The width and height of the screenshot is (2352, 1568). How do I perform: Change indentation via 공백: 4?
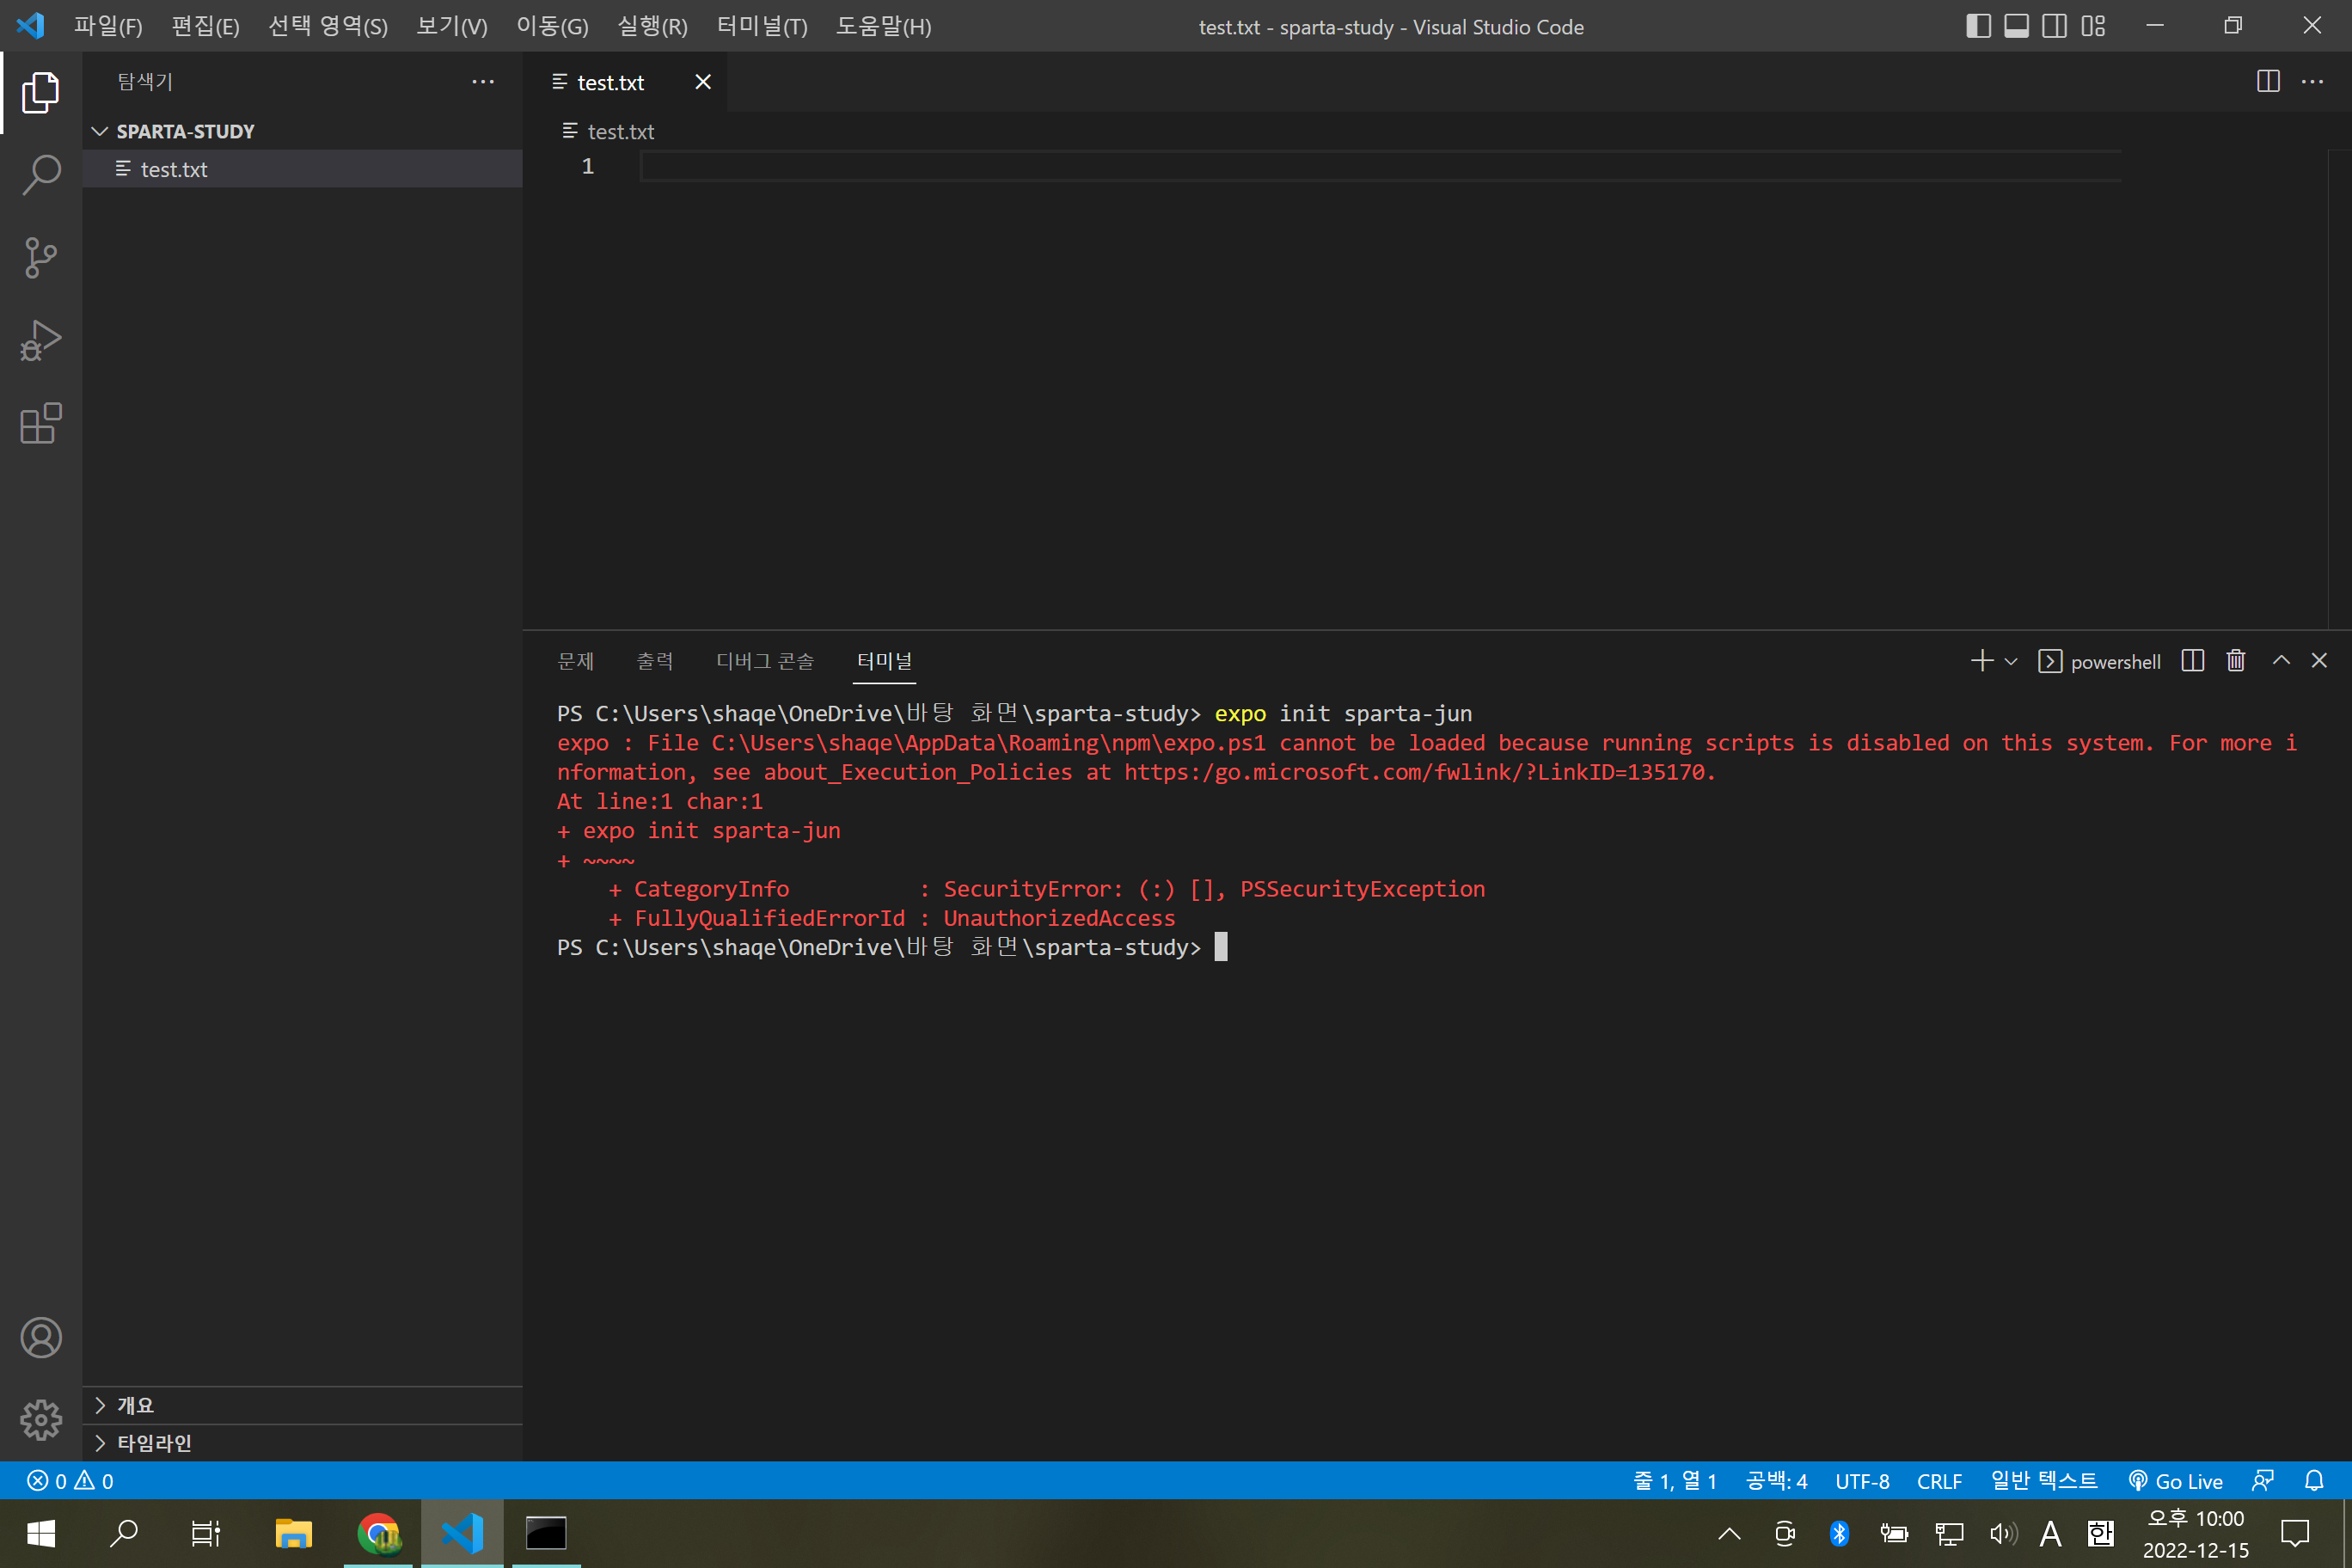click(x=1776, y=1481)
